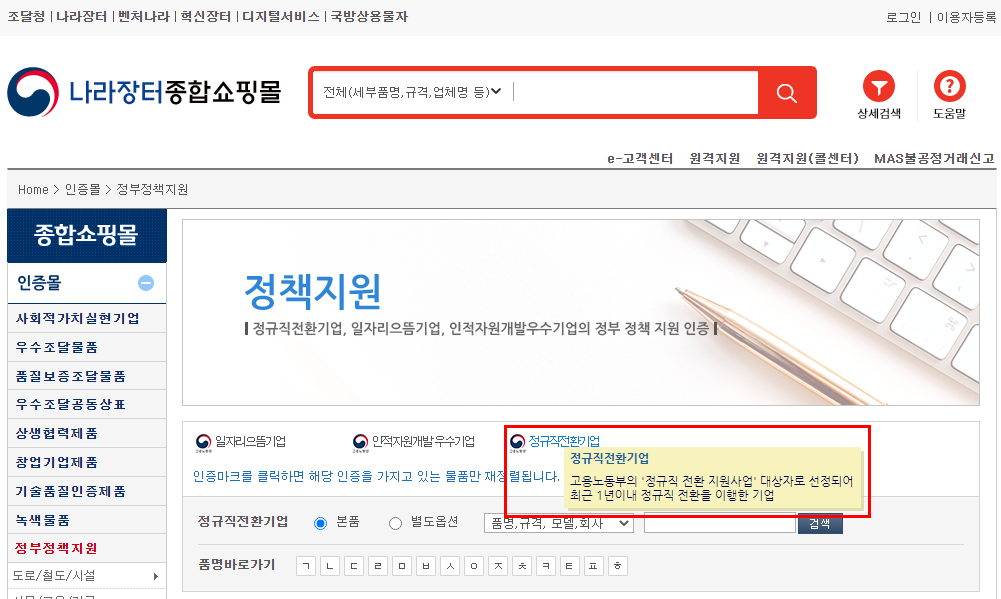Viewport: 1001px width, 599px height.
Task: Click 정규직전환기업 certification mark
Action: pos(555,442)
